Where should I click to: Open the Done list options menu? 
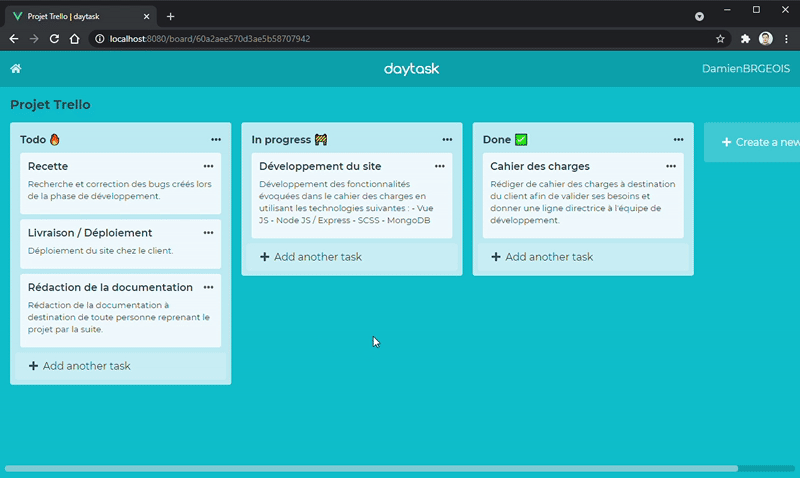679,139
